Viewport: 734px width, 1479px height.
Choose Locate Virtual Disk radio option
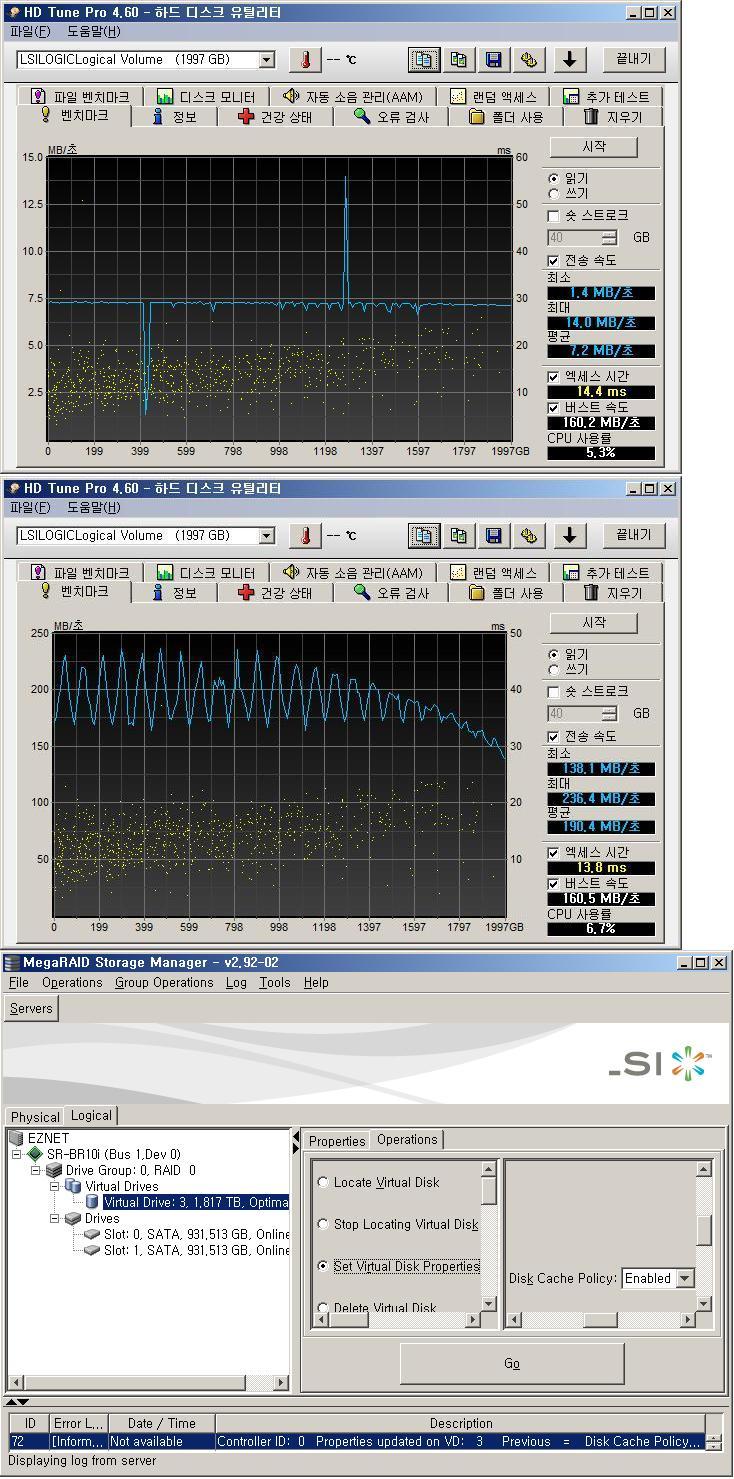[x=323, y=1182]
